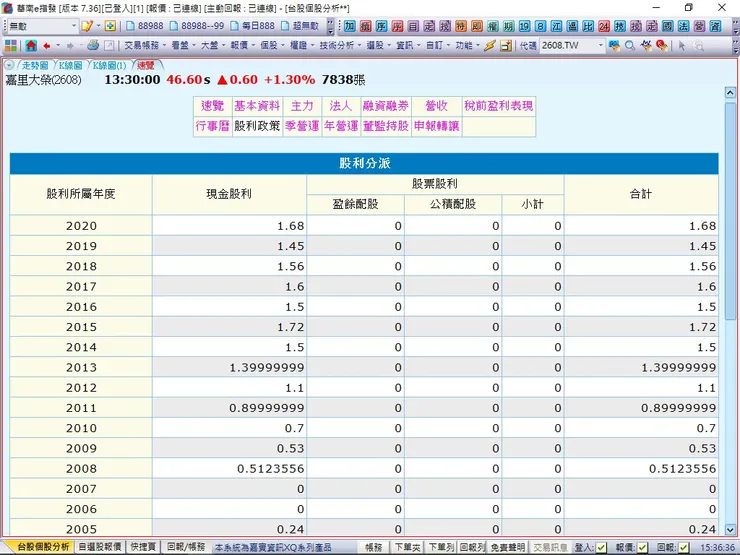This screenshot has height=555, width=740.
Task: Click the magnifier search icon beside code box
Action: 630,46
